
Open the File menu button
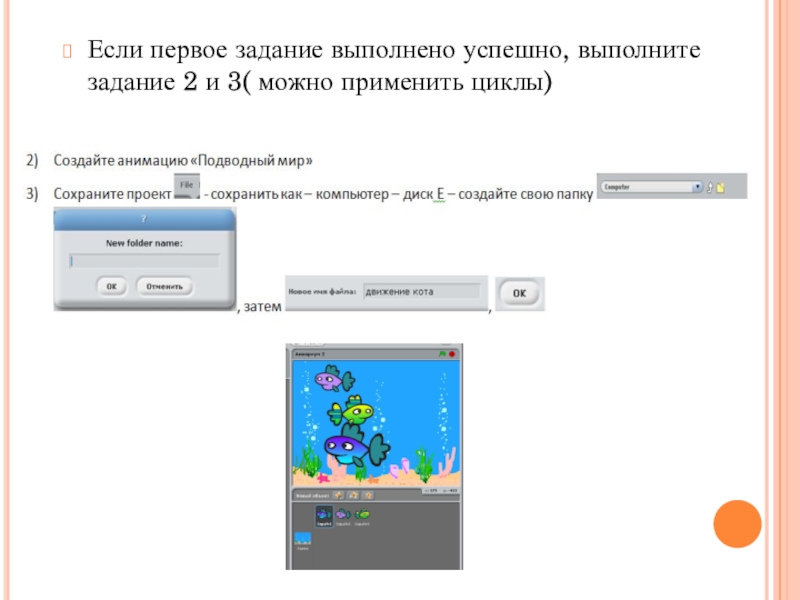(187, 186)
